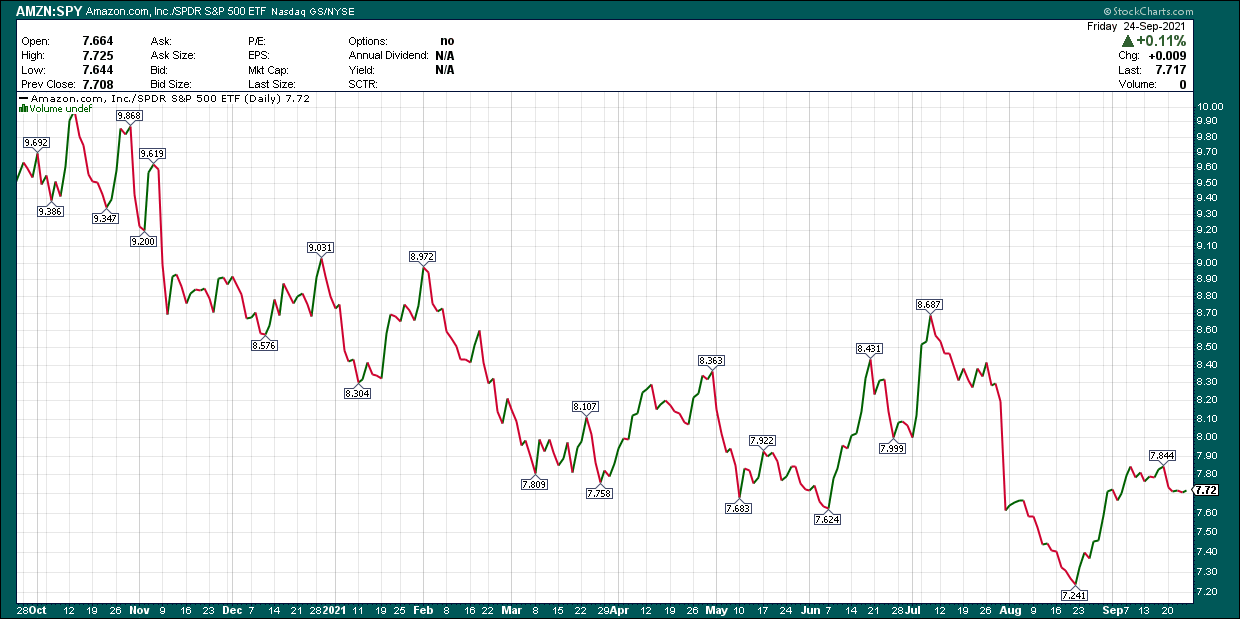The image size is (1240, 619).
Task: Select the 2021 label on the x-axis
Action: (336, 610)
